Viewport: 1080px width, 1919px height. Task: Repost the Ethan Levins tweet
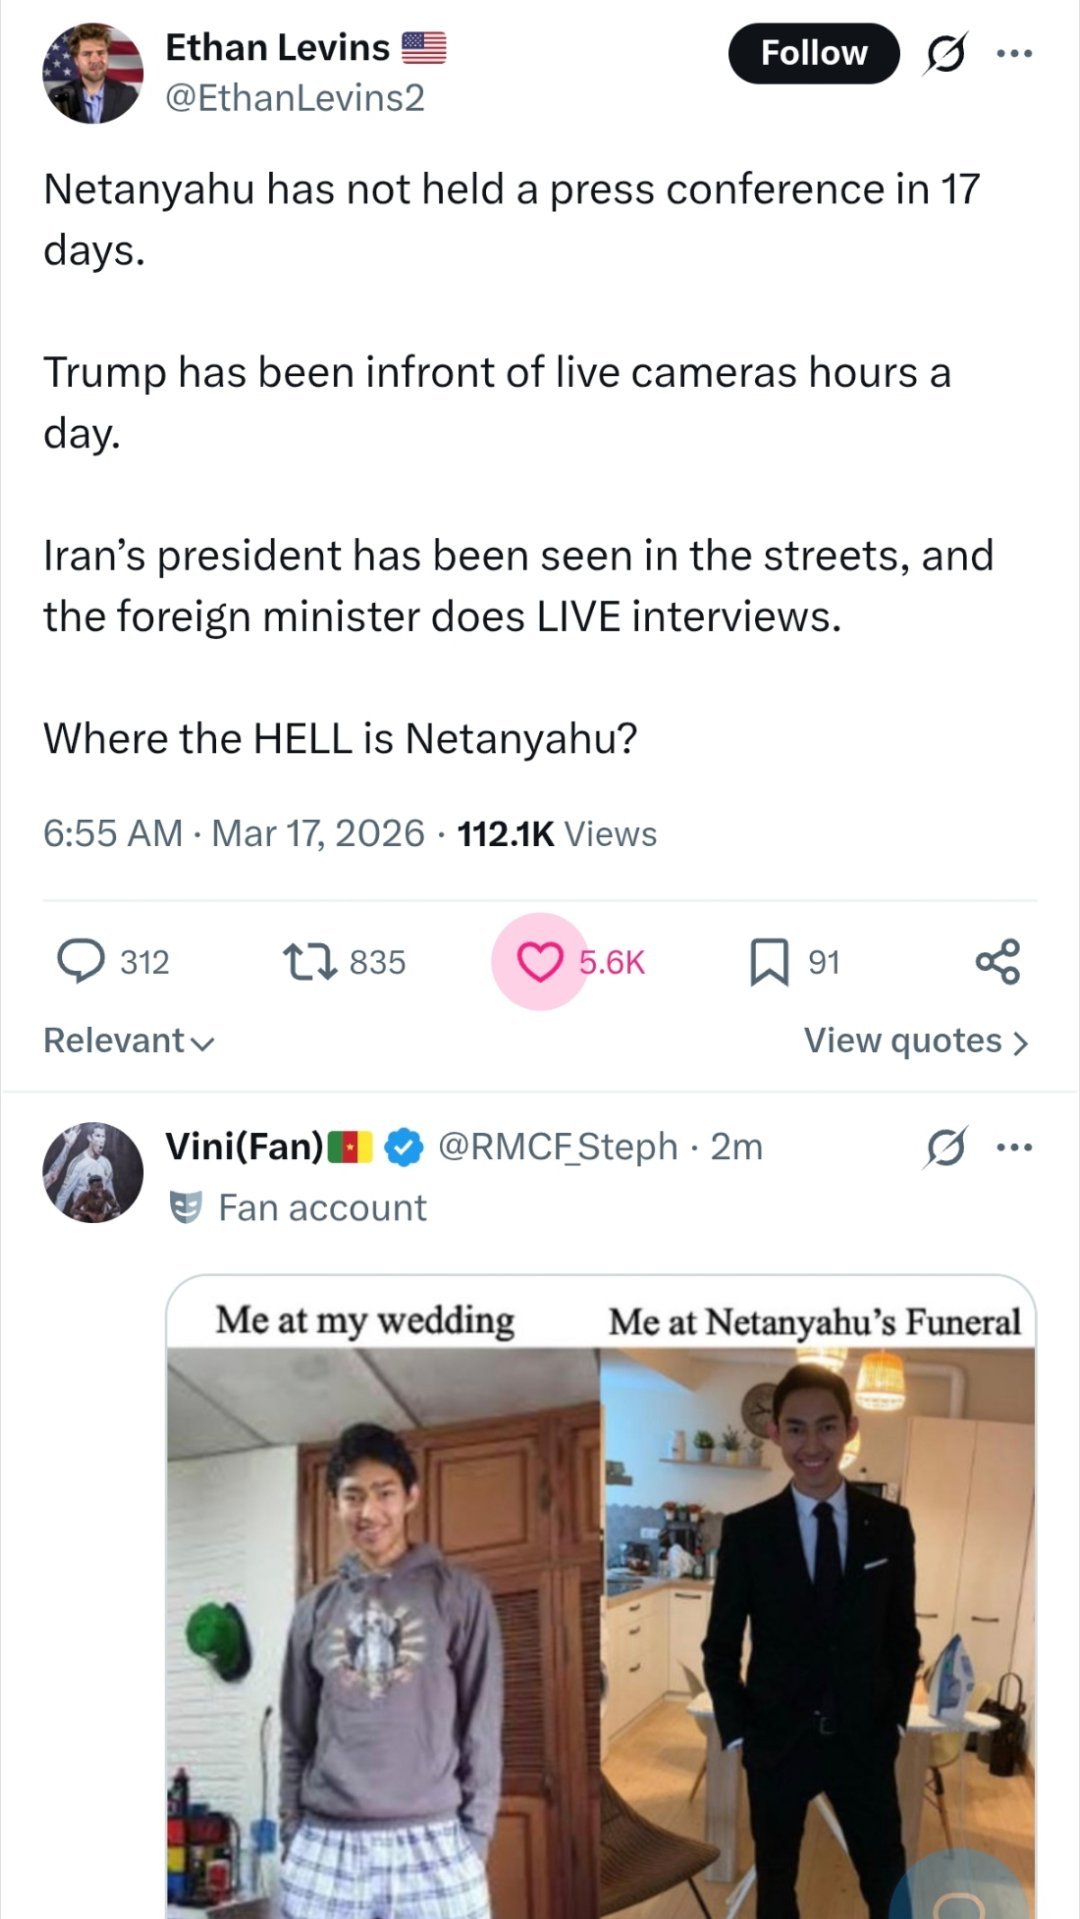pos(310,961)
